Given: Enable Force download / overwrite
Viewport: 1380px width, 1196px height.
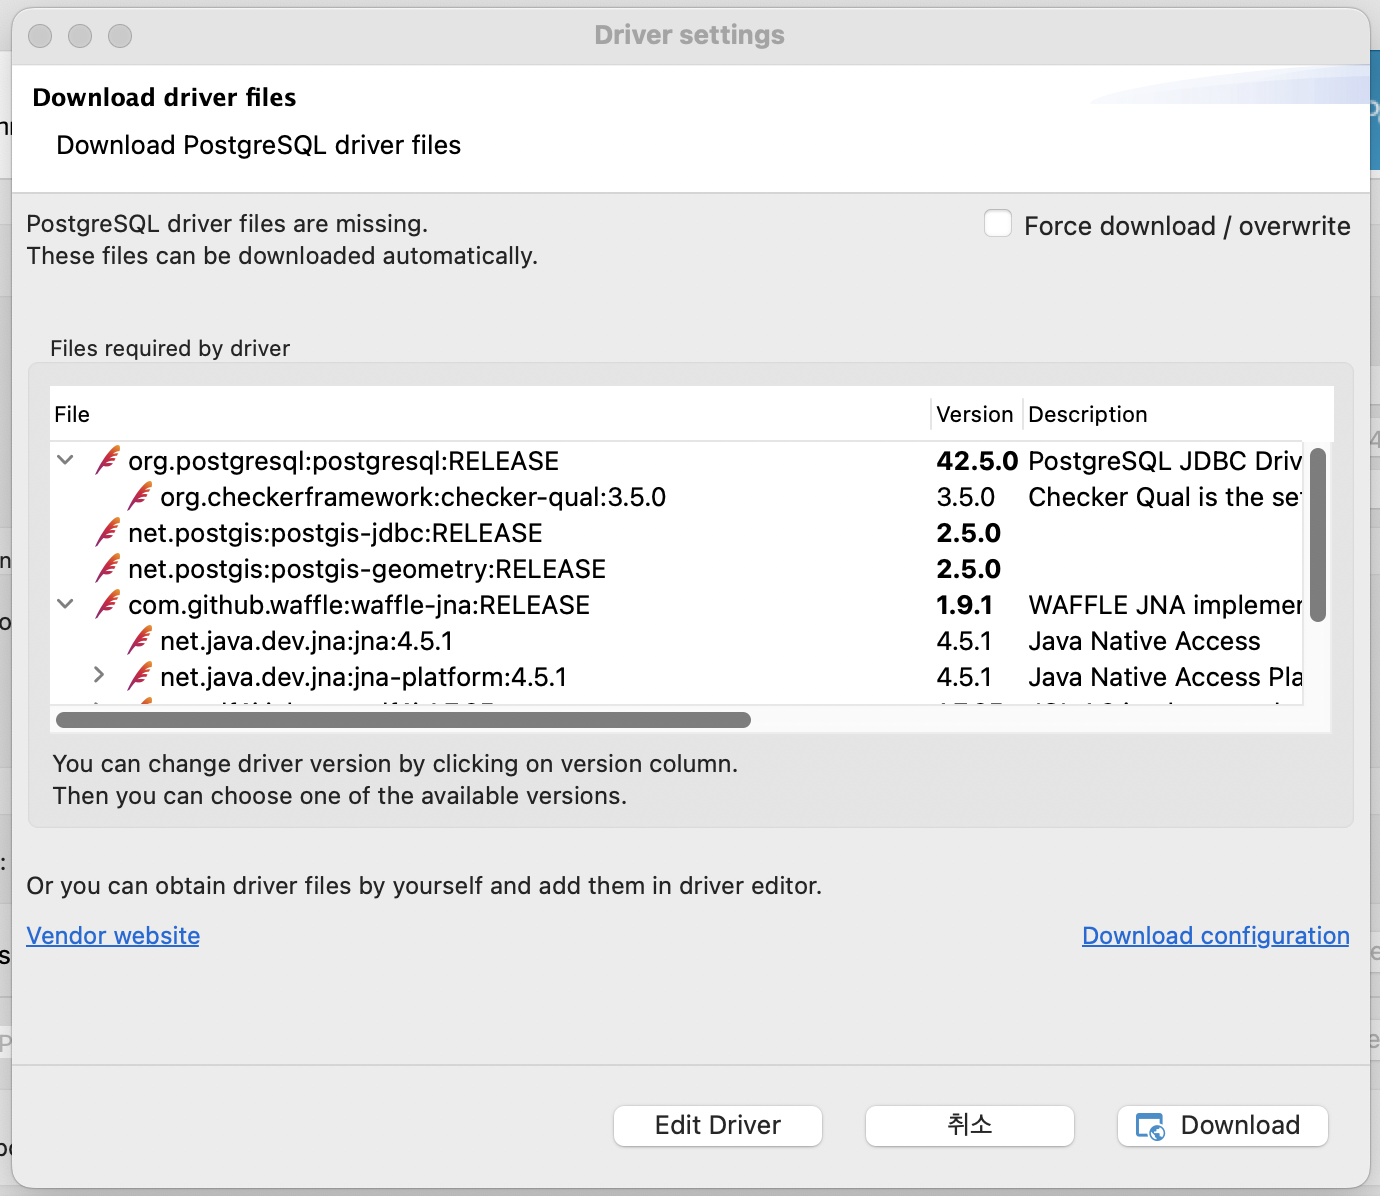Looking at the screenshot, I should (997, 223).
